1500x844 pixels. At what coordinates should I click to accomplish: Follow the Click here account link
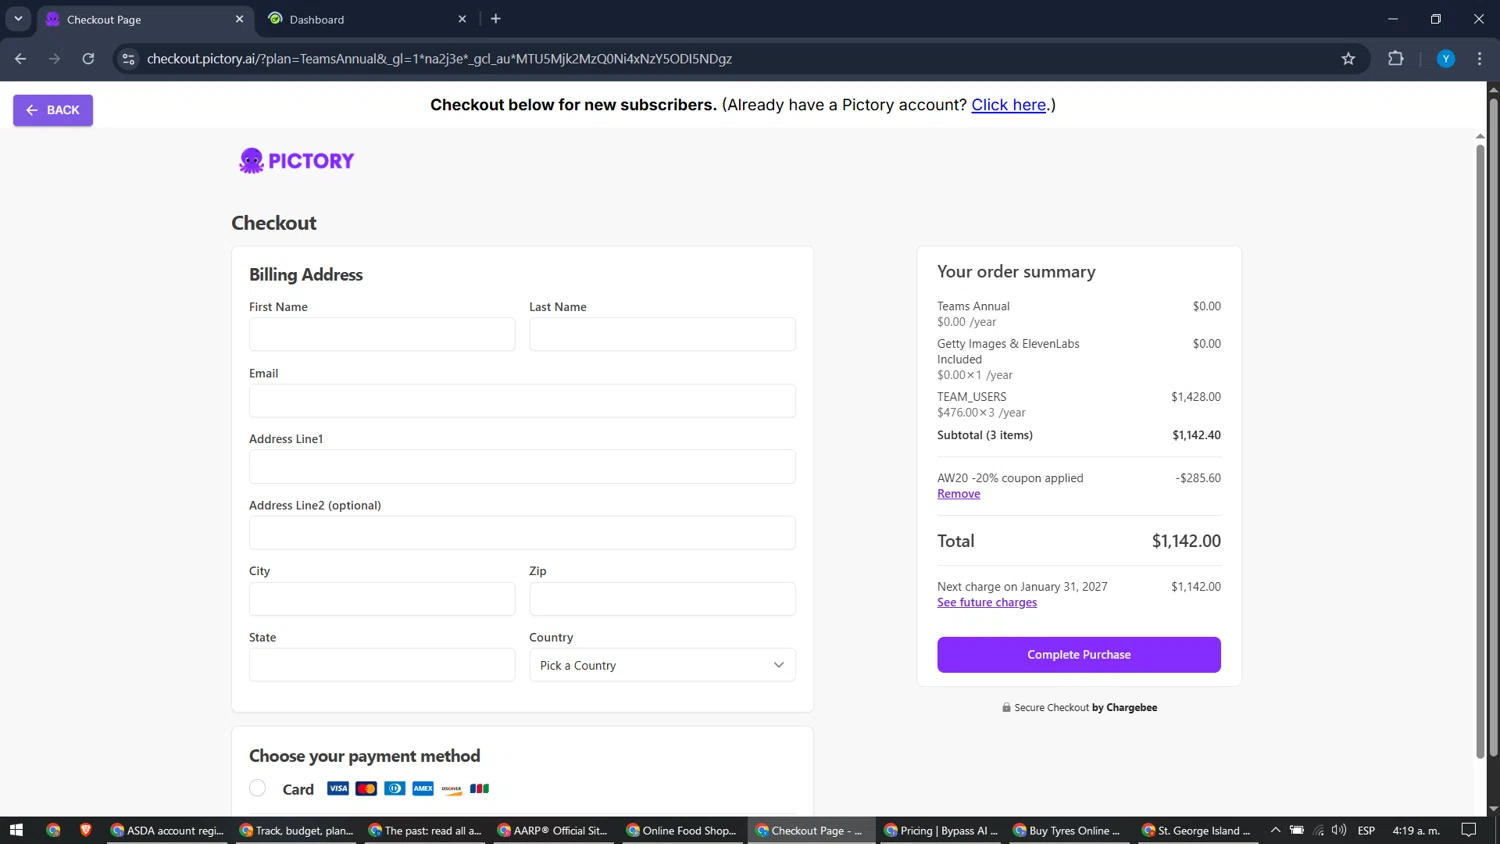(1008, 105)
